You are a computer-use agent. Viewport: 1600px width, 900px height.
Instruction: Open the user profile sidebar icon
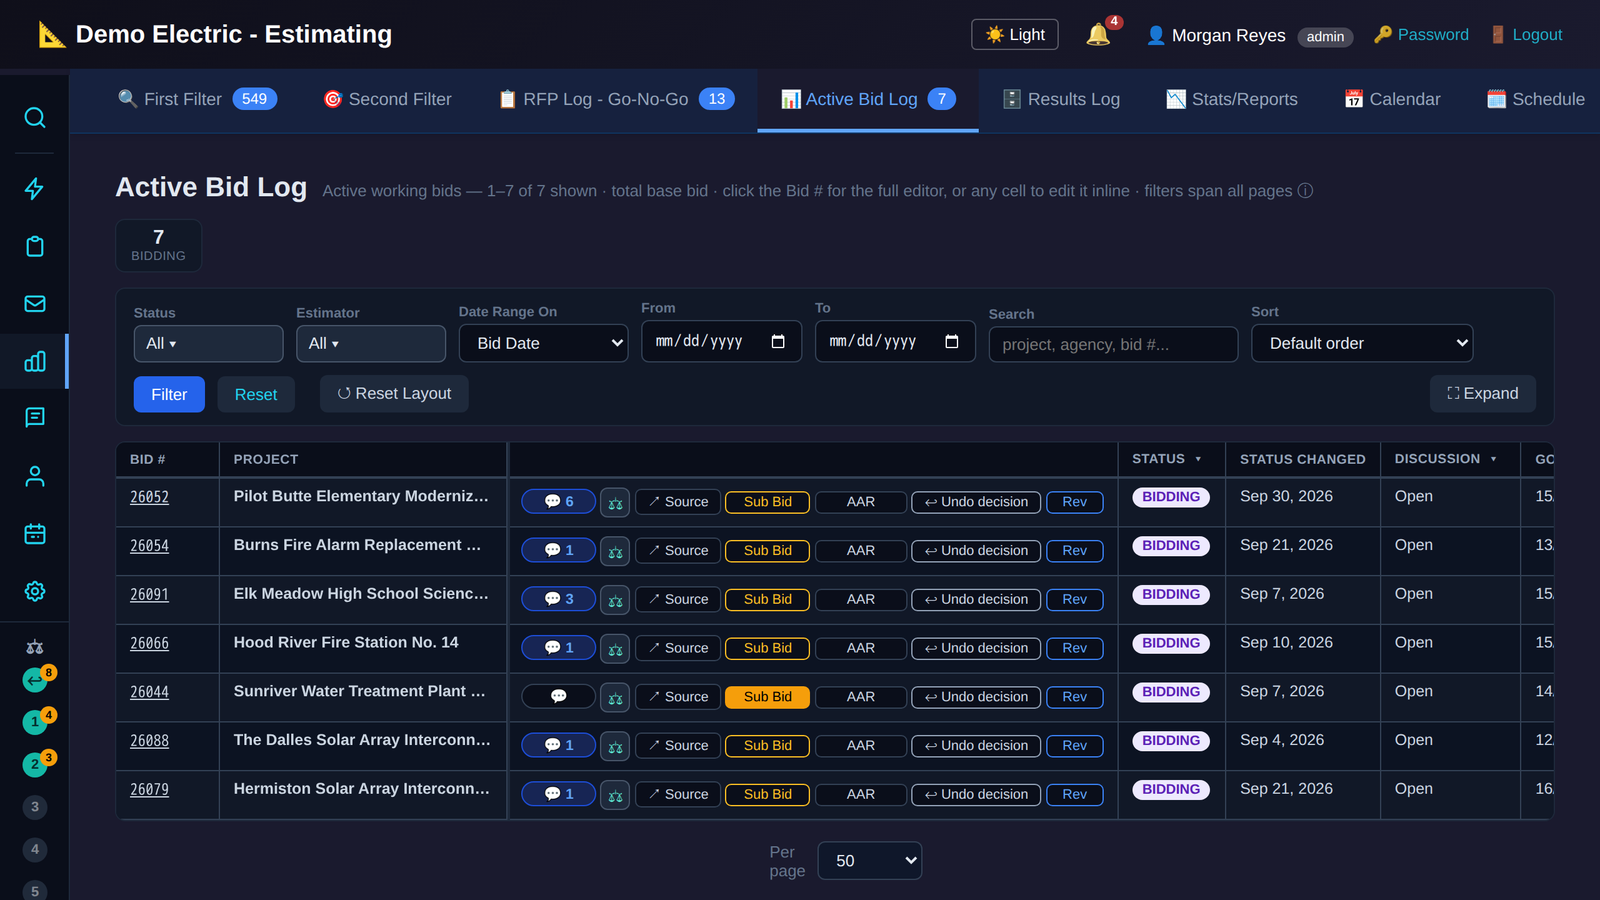[x=34, y=476]
